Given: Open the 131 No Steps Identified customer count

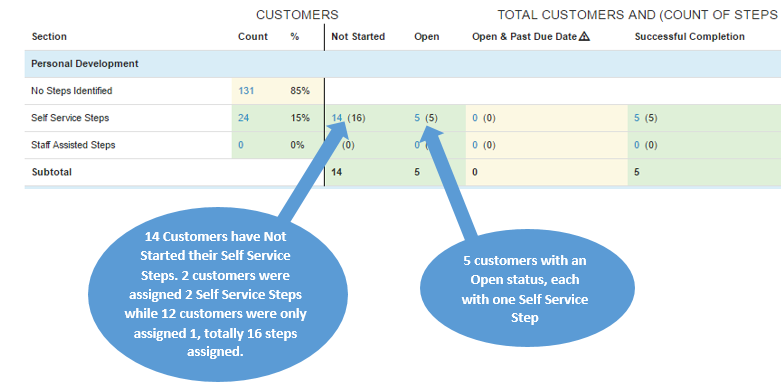Looking at the screenshot, I should click(246, 91).
